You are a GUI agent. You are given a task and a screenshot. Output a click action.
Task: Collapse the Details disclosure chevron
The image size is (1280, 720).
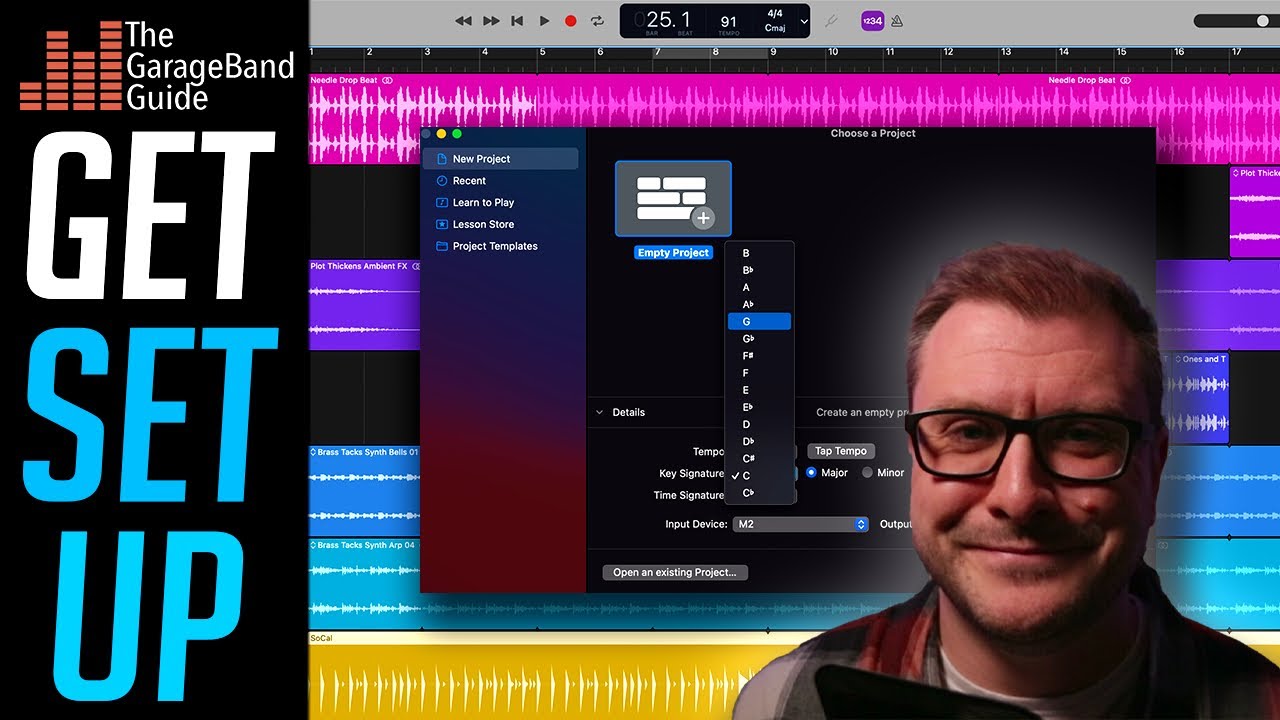pyautogui.click(x=599, y=412)
